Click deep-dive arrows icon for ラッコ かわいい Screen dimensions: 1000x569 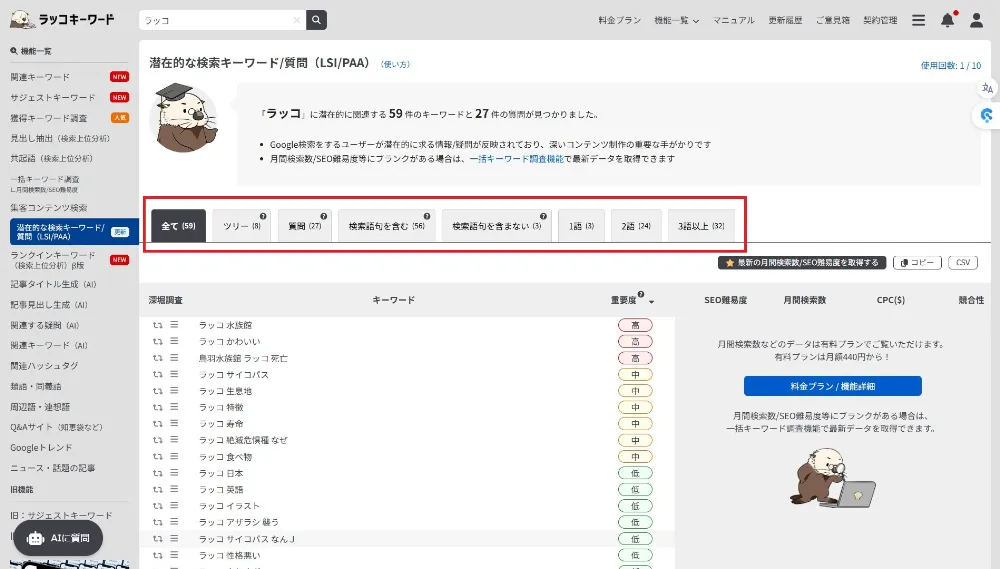(x=158, y=342)
